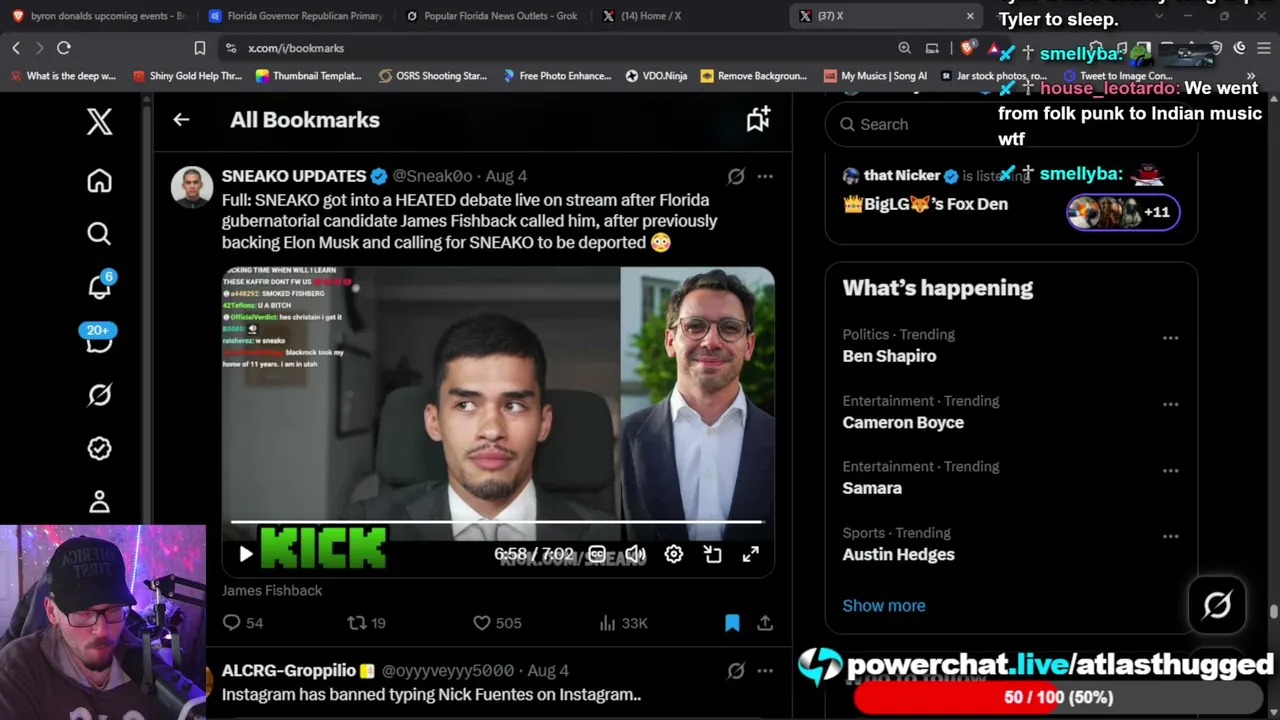The width and height of the screenshot is (1280, 720).
Task: Open VDO.Ninja bookmark
Action: [656, 76]
